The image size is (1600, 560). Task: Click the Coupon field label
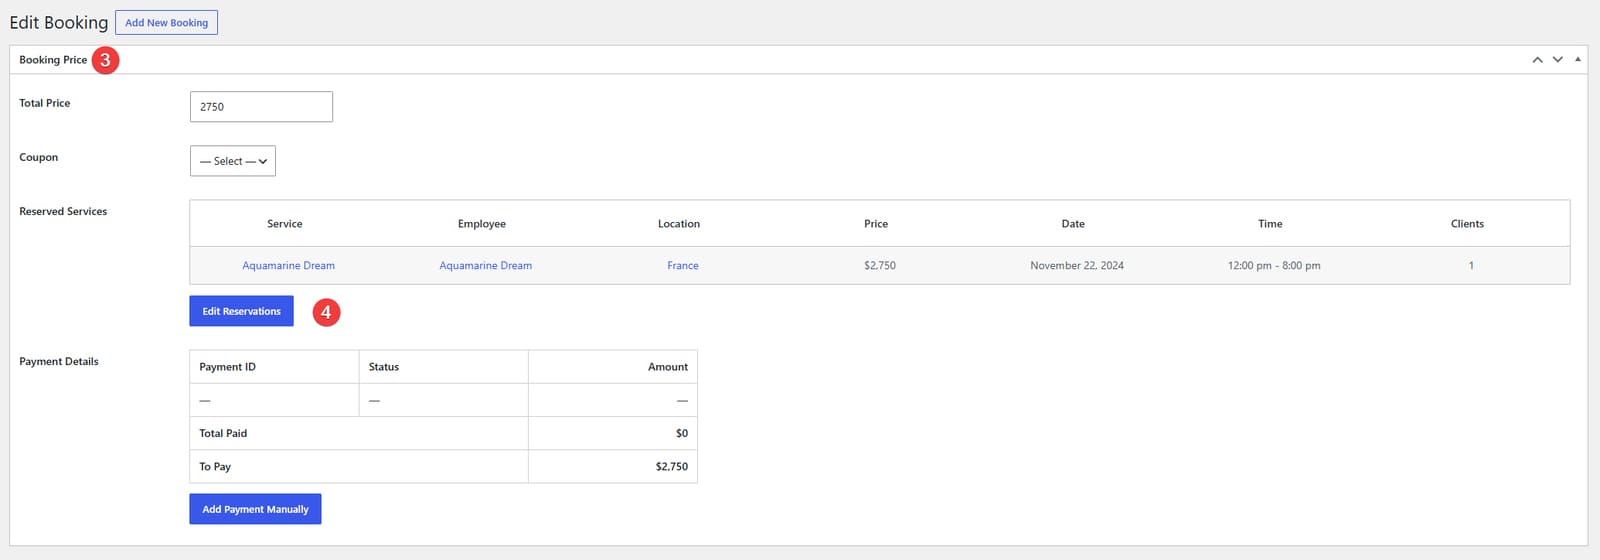coord(39,157)
